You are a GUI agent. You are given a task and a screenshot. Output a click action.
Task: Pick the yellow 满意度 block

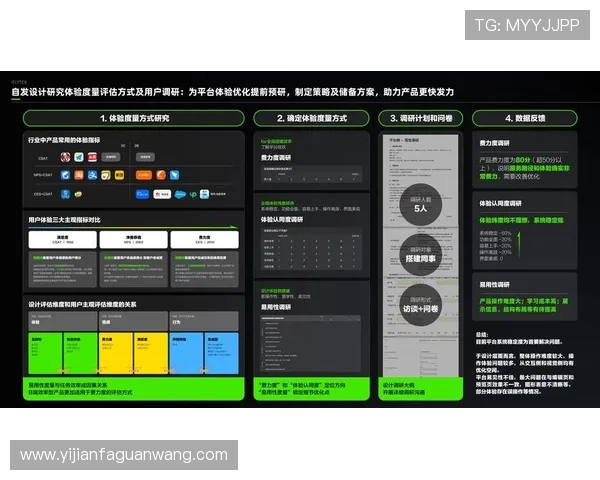(151, 353)
